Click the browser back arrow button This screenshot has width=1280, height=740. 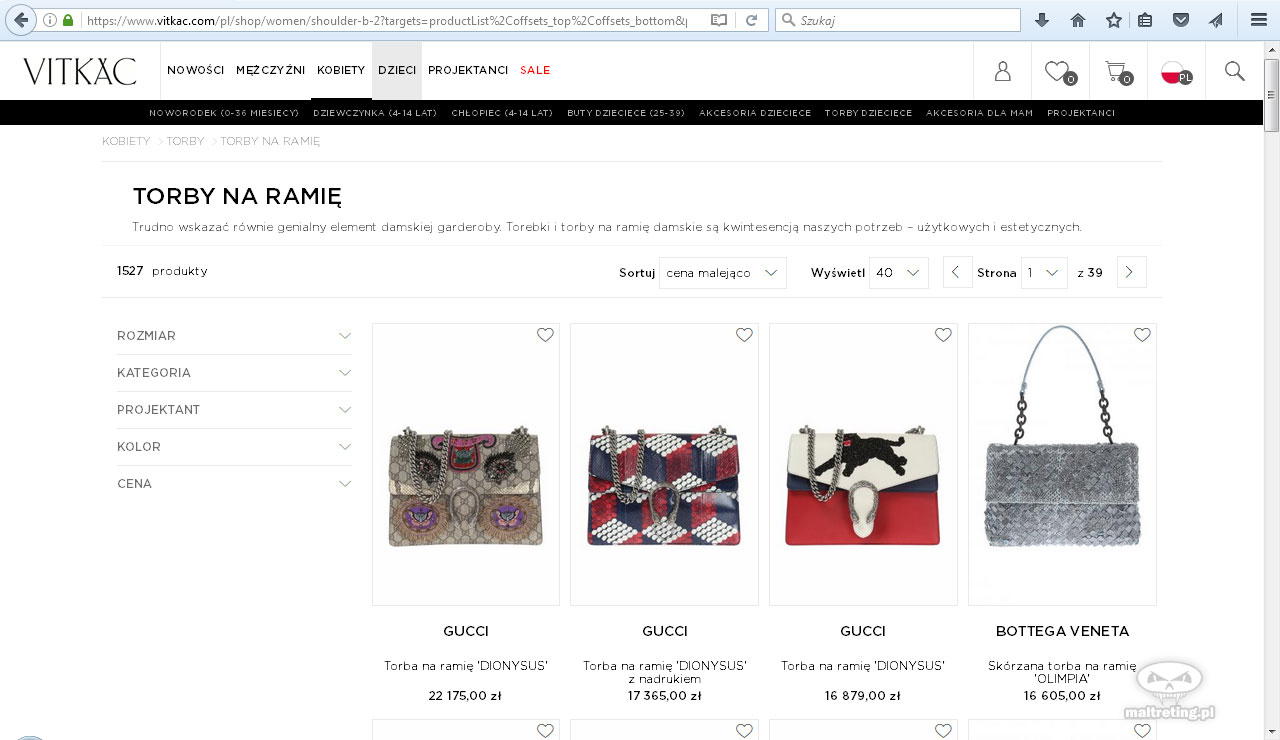pos(21,20)
